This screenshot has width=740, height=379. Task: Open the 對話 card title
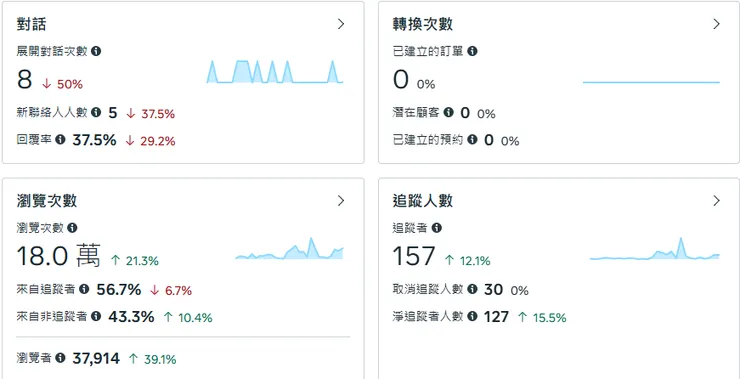click(x=32, y=24)
